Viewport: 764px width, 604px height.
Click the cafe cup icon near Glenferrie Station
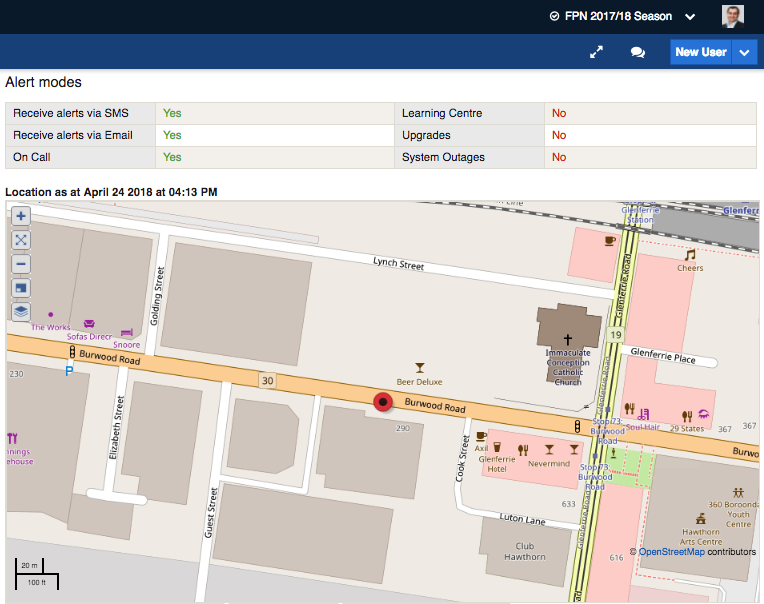click(610, 241)
